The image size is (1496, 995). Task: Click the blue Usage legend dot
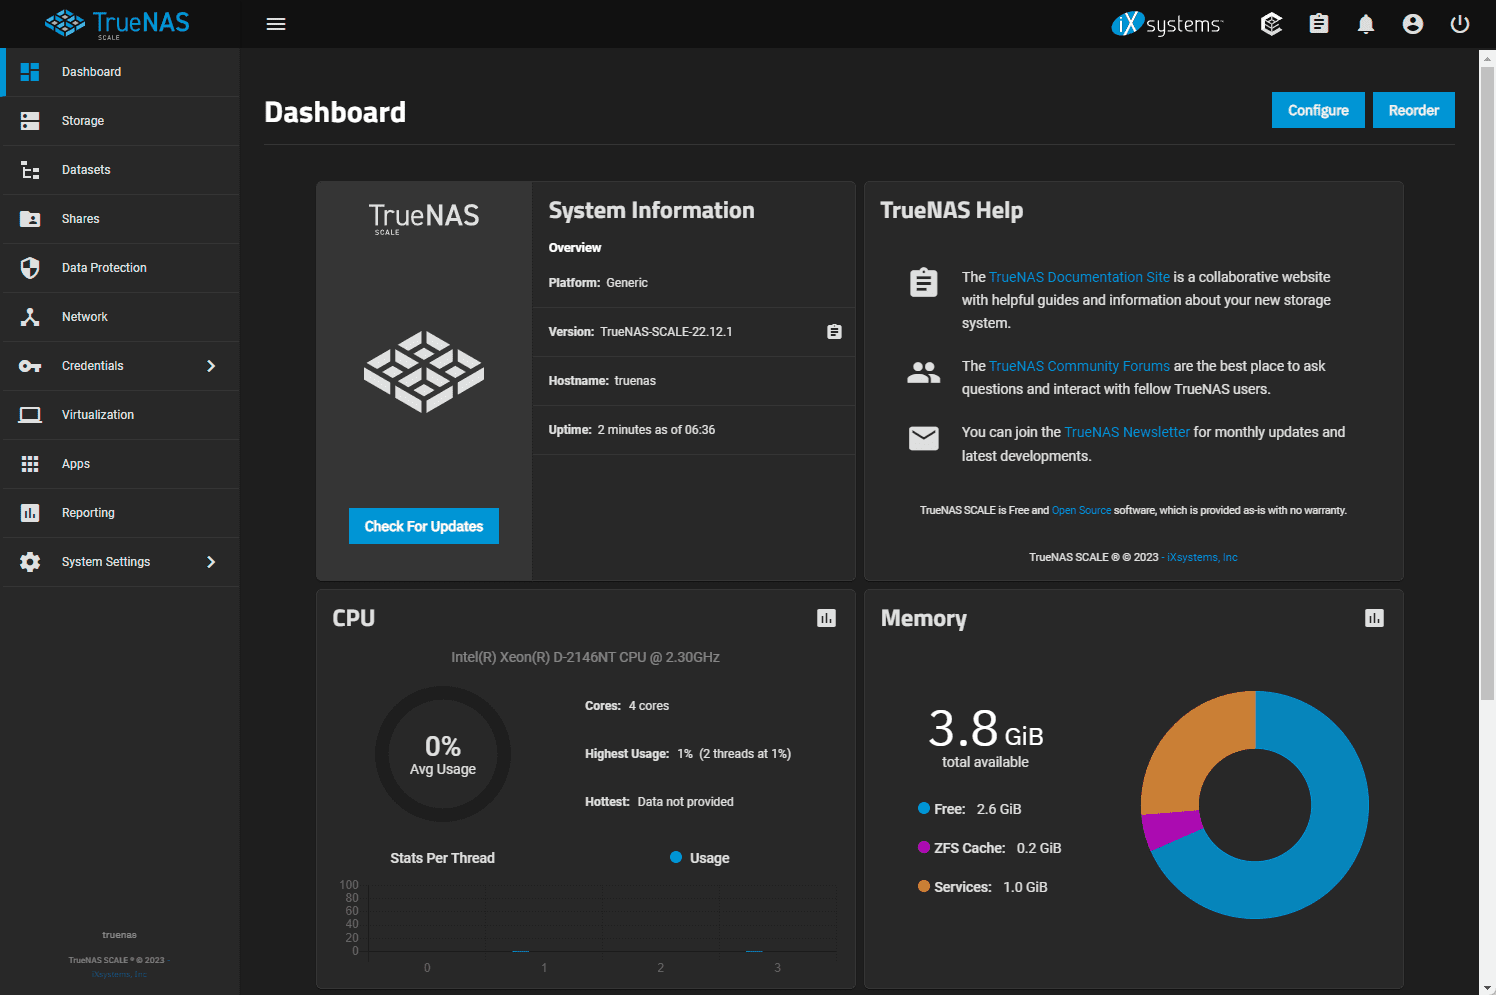tap(676, 857)
